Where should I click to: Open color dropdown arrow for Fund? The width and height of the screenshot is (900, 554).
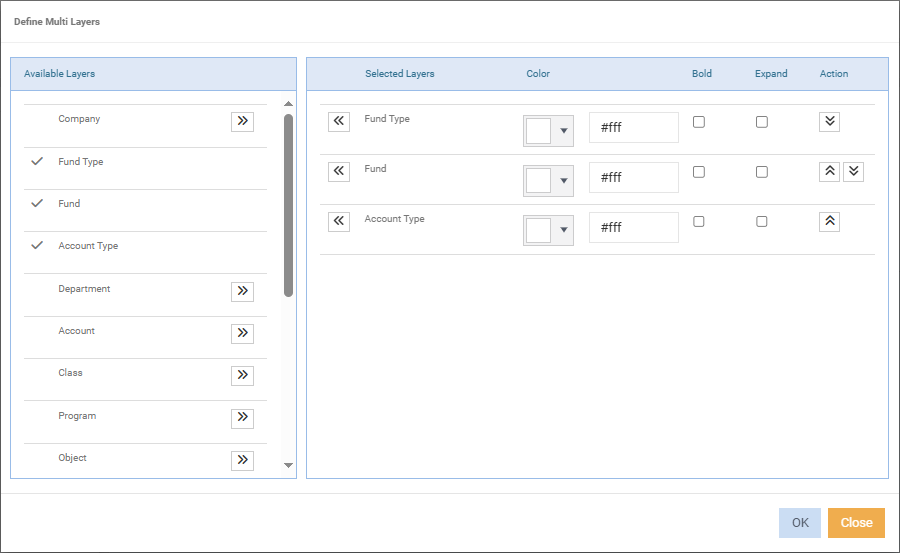[563, 181]
